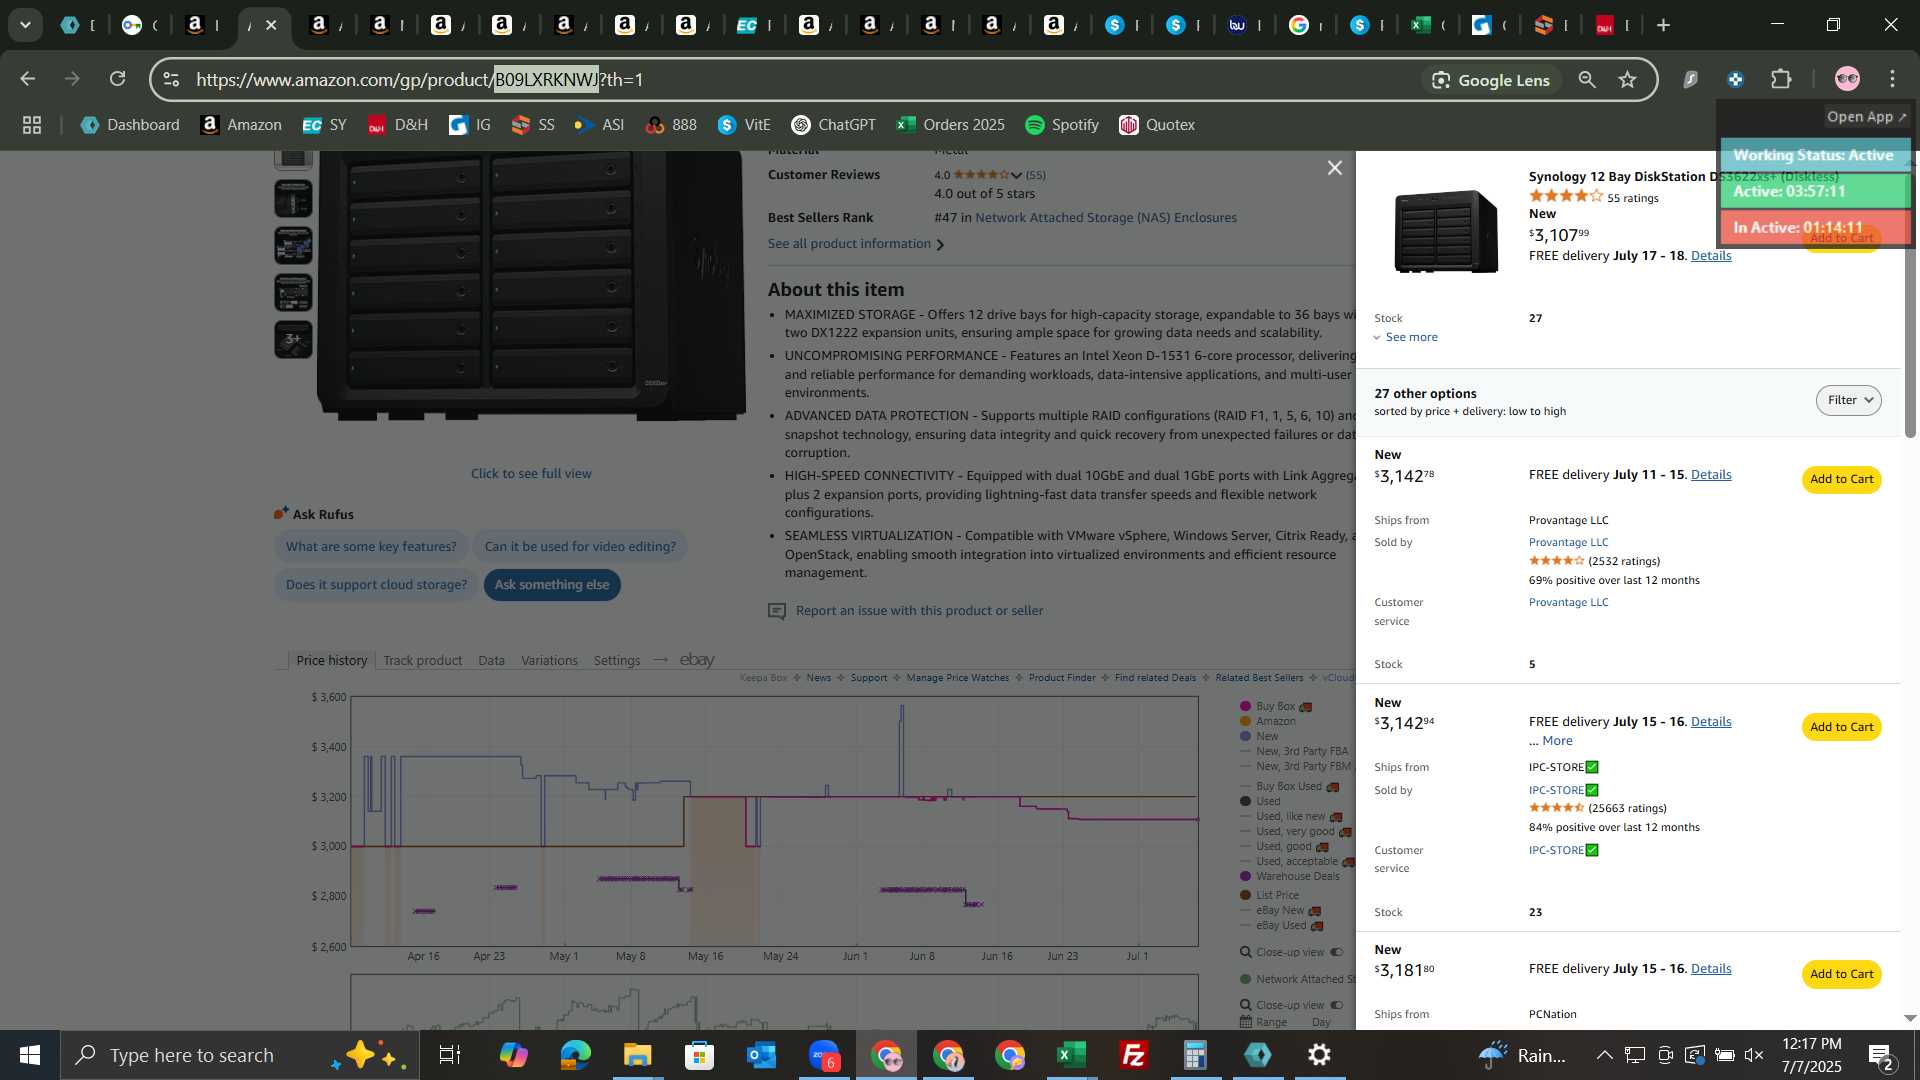Open Network Attached Storage Enclosures rank link
The height and width of the screenshot is (1080, 1920).
(x=1105, y=218)
